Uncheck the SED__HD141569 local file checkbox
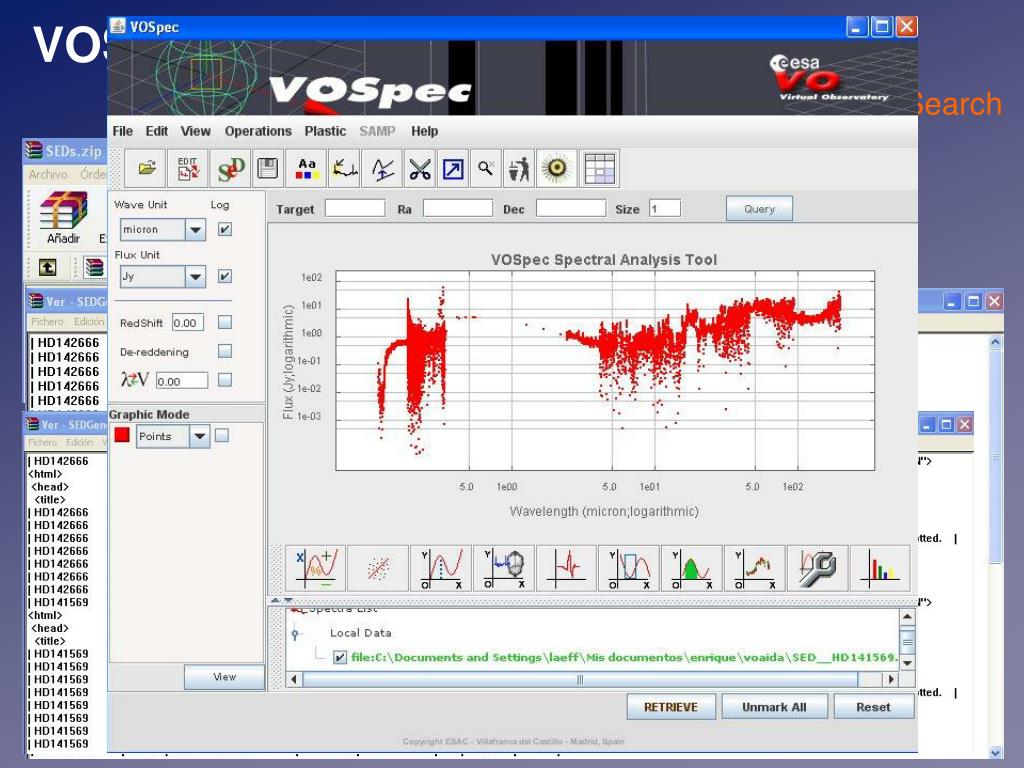 click(340, 658)
